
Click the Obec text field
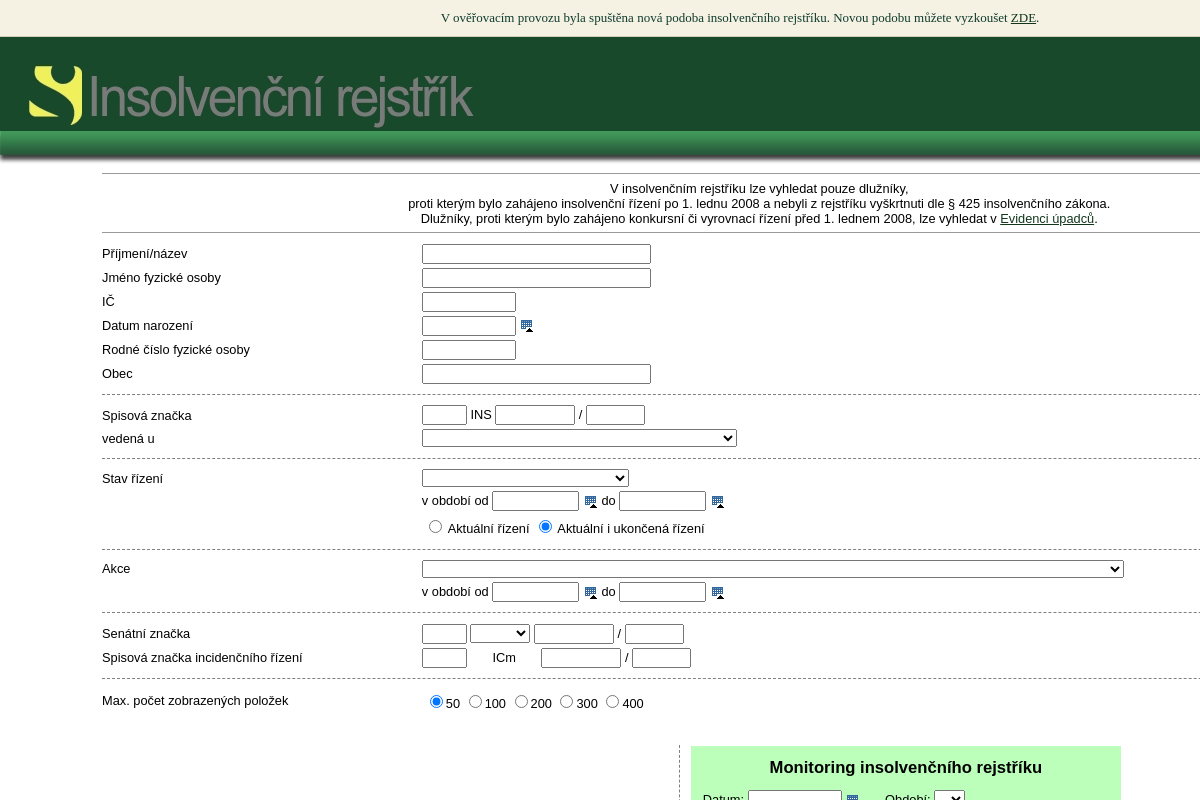(536, 374)
